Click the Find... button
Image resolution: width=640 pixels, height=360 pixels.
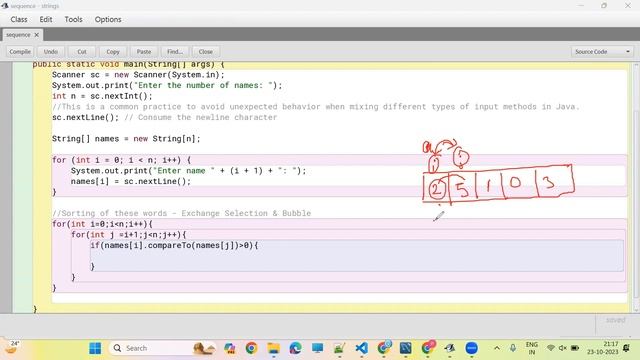point(175,52)
